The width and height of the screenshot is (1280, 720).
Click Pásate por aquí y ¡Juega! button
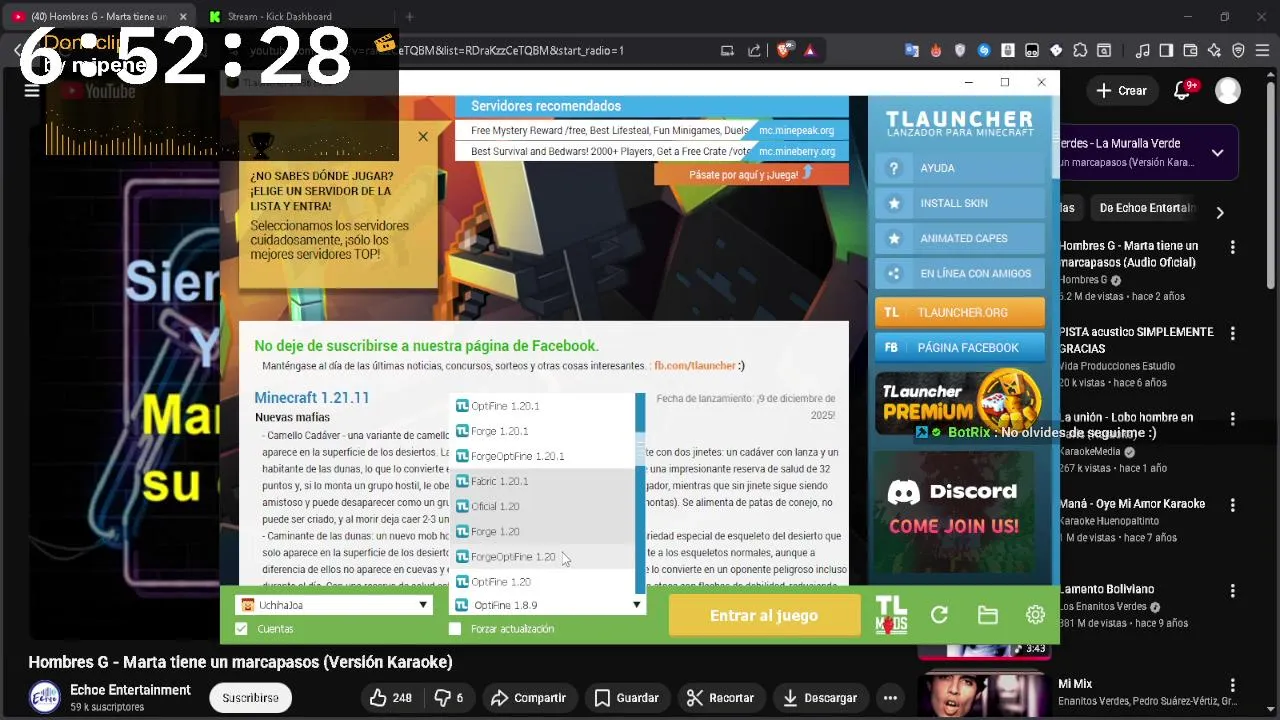pyautogui.click(x=751, y=174)
